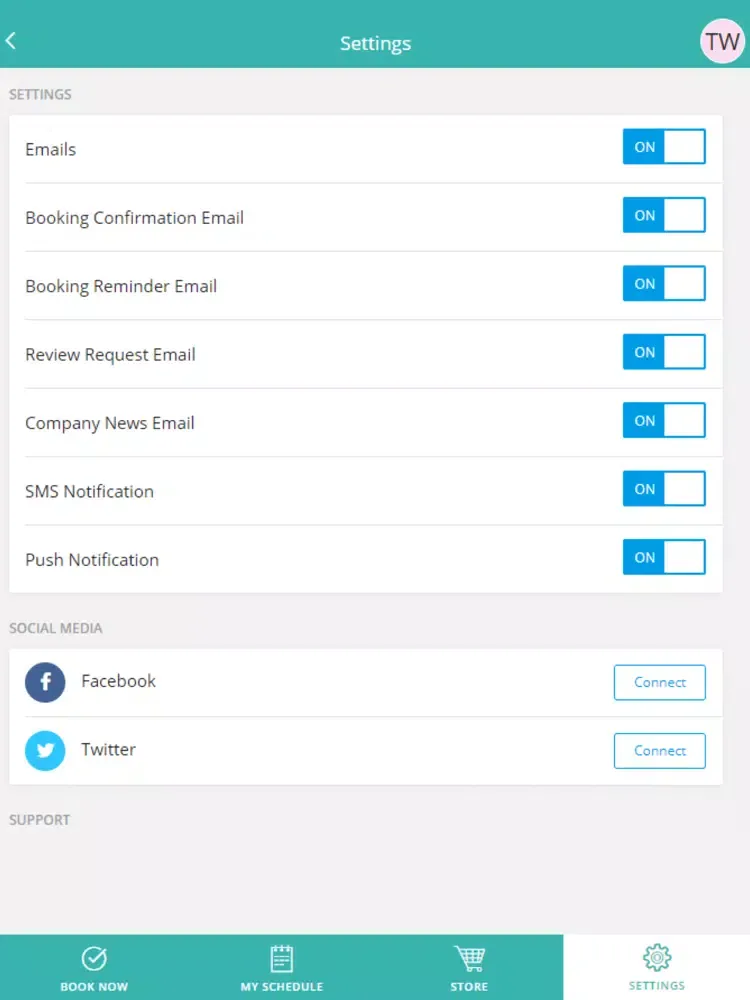750x1000 pixels.
Task: Connect the Twitter account
Action: point(659,751)
